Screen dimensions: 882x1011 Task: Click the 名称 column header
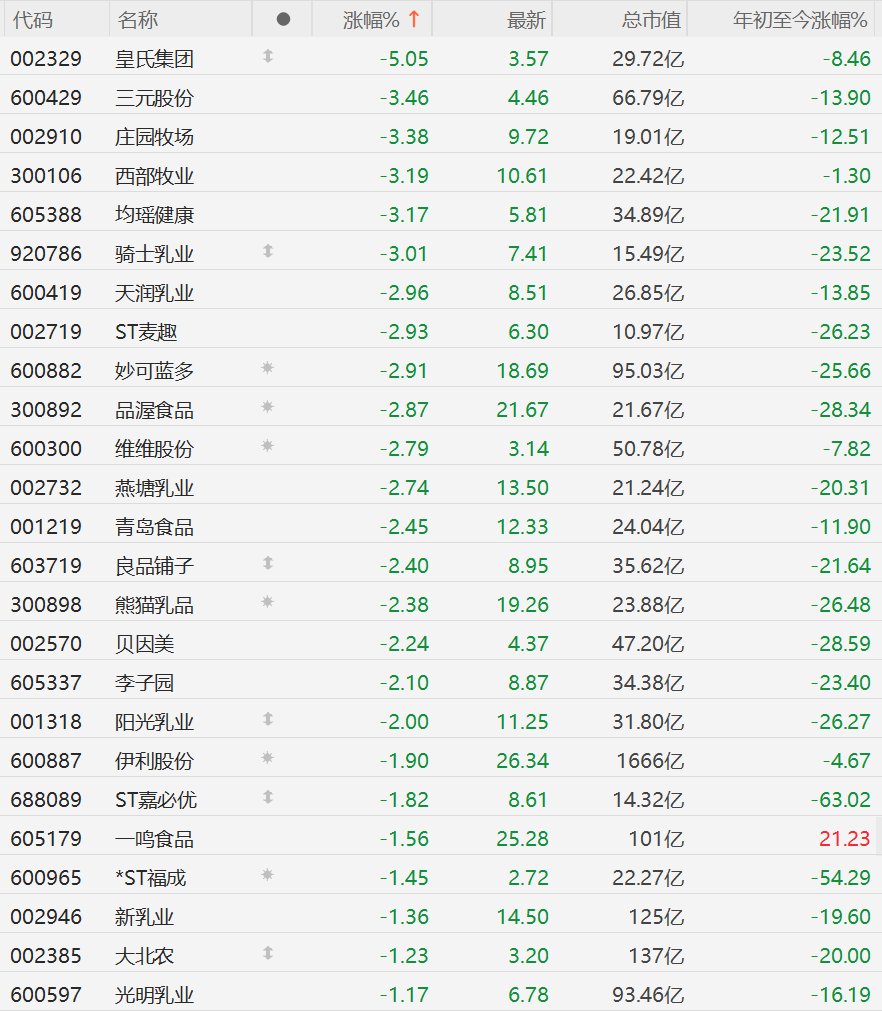[x=137, y=20]
